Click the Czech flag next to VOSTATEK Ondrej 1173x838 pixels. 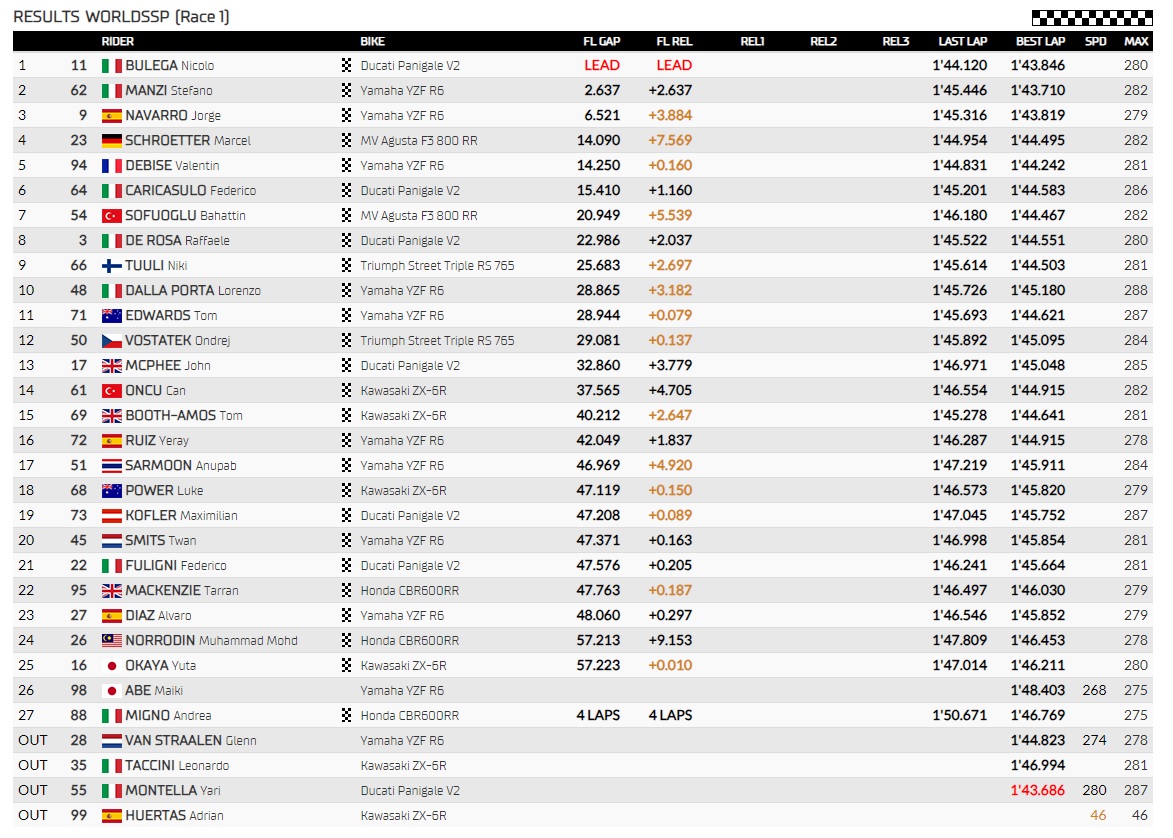[x=111, y=340]
